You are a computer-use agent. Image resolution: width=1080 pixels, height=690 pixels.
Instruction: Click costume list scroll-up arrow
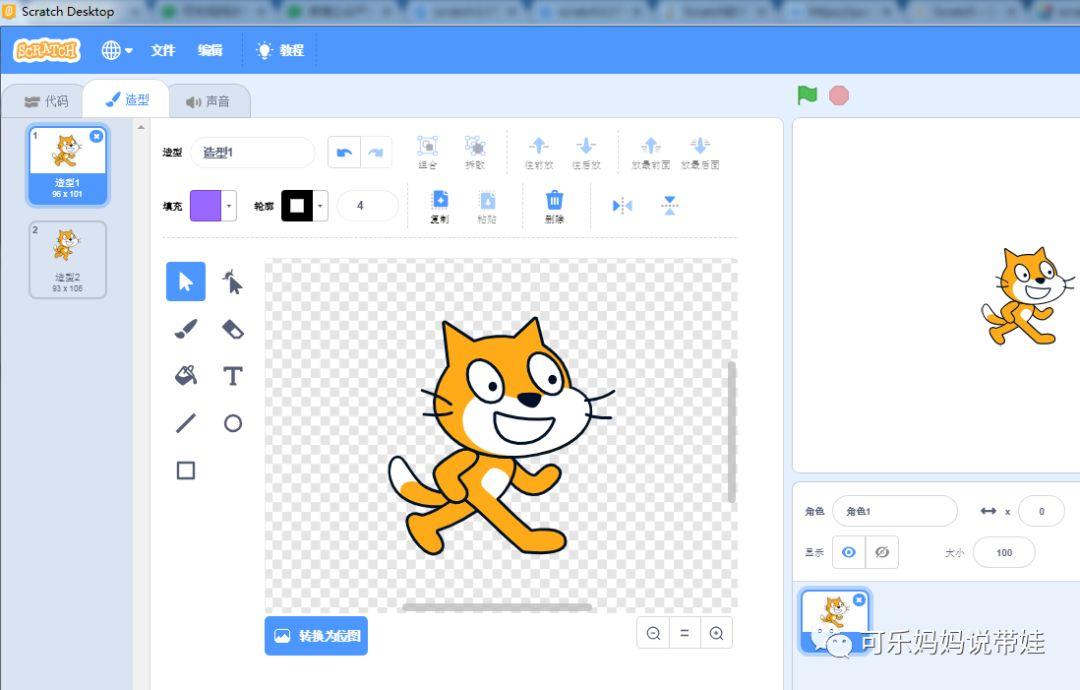141,127
